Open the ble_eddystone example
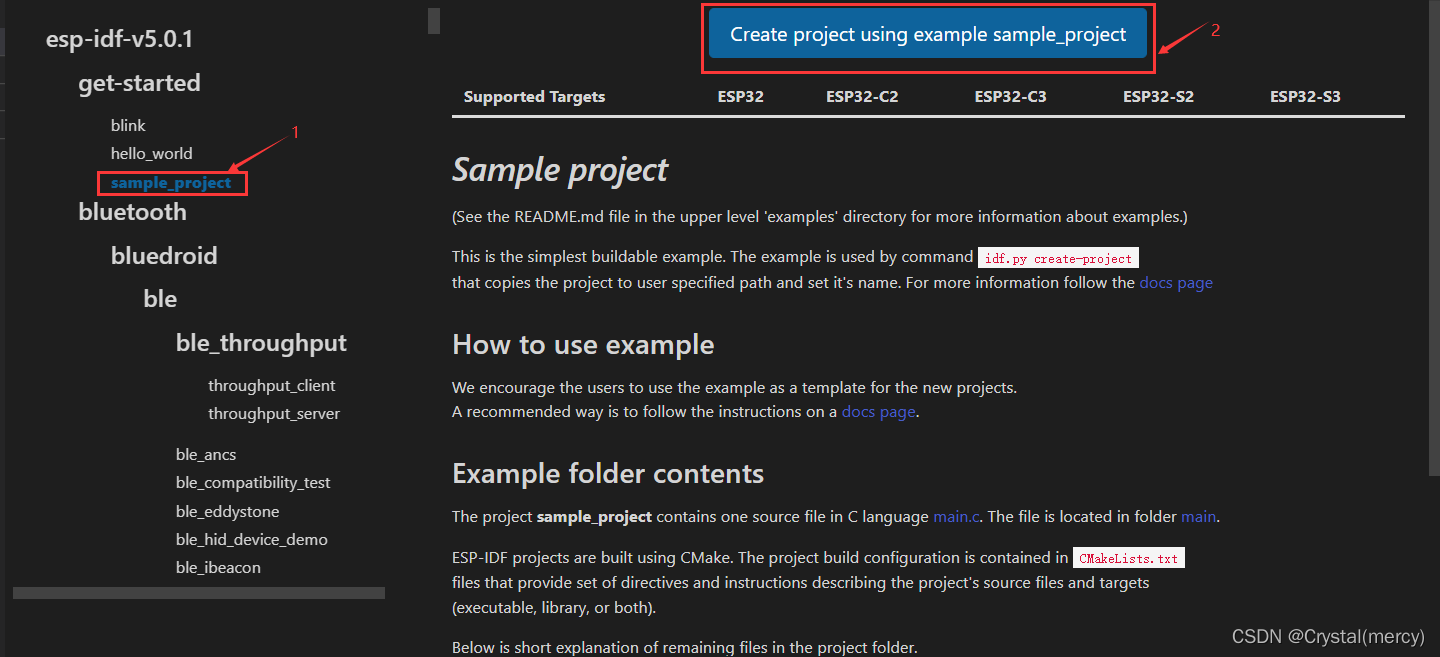 (x=228, y=511)
